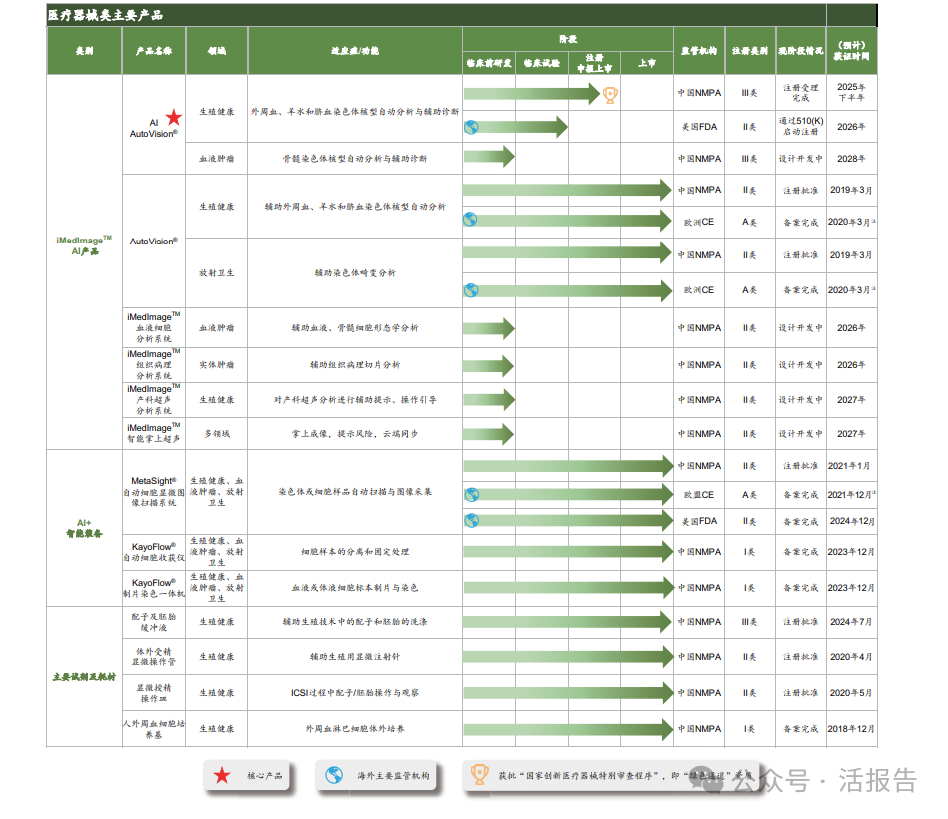Click the KayoFlow 自动细胞收获仪 product cell

point(153,552)
